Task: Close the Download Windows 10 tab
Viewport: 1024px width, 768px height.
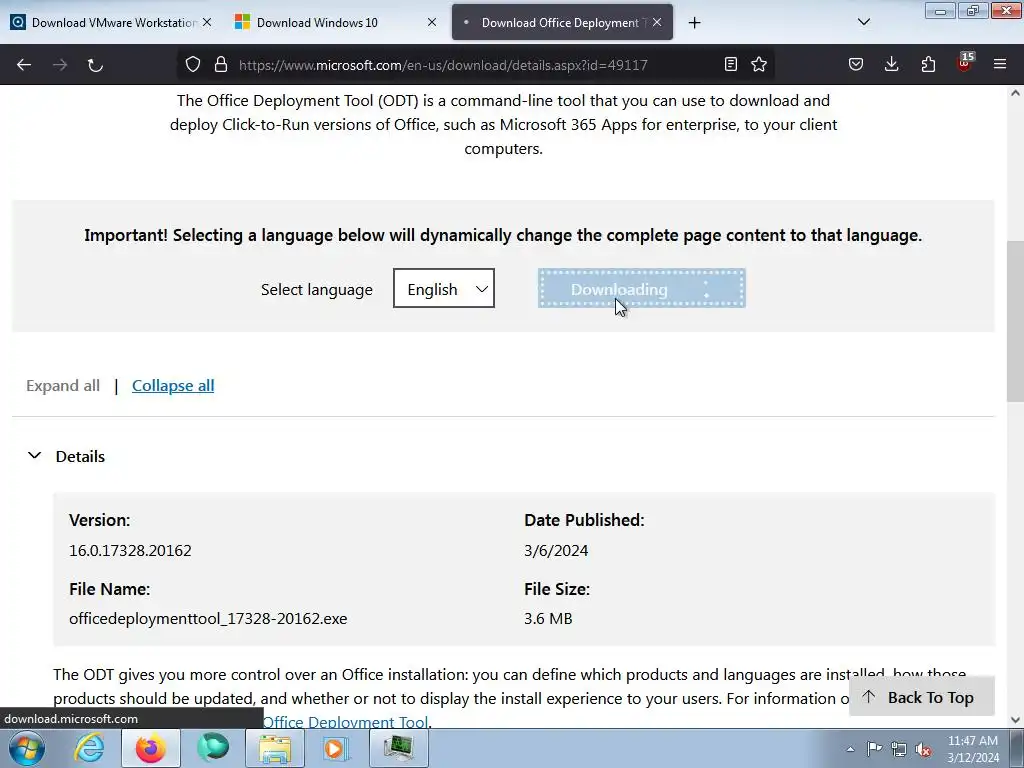Action: [432, 22]
